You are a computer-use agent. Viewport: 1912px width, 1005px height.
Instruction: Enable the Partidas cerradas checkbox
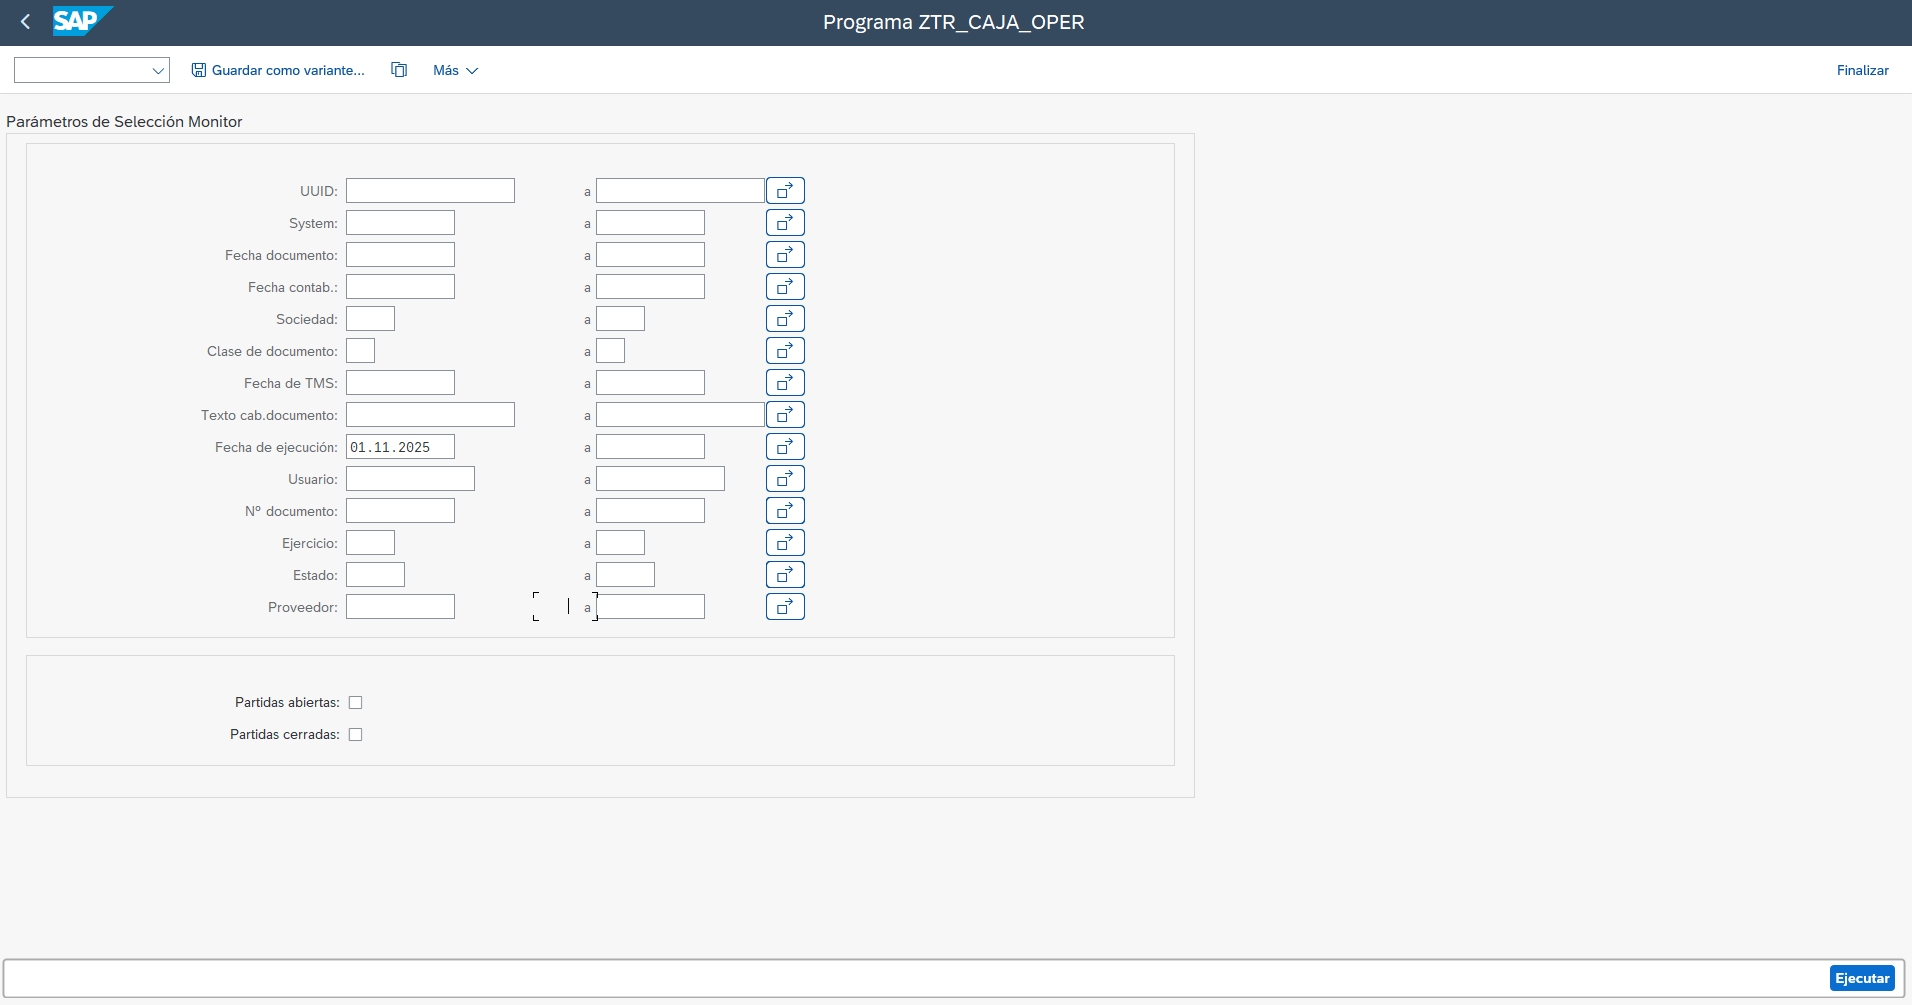pyautogui.click(x=355, y=735)
